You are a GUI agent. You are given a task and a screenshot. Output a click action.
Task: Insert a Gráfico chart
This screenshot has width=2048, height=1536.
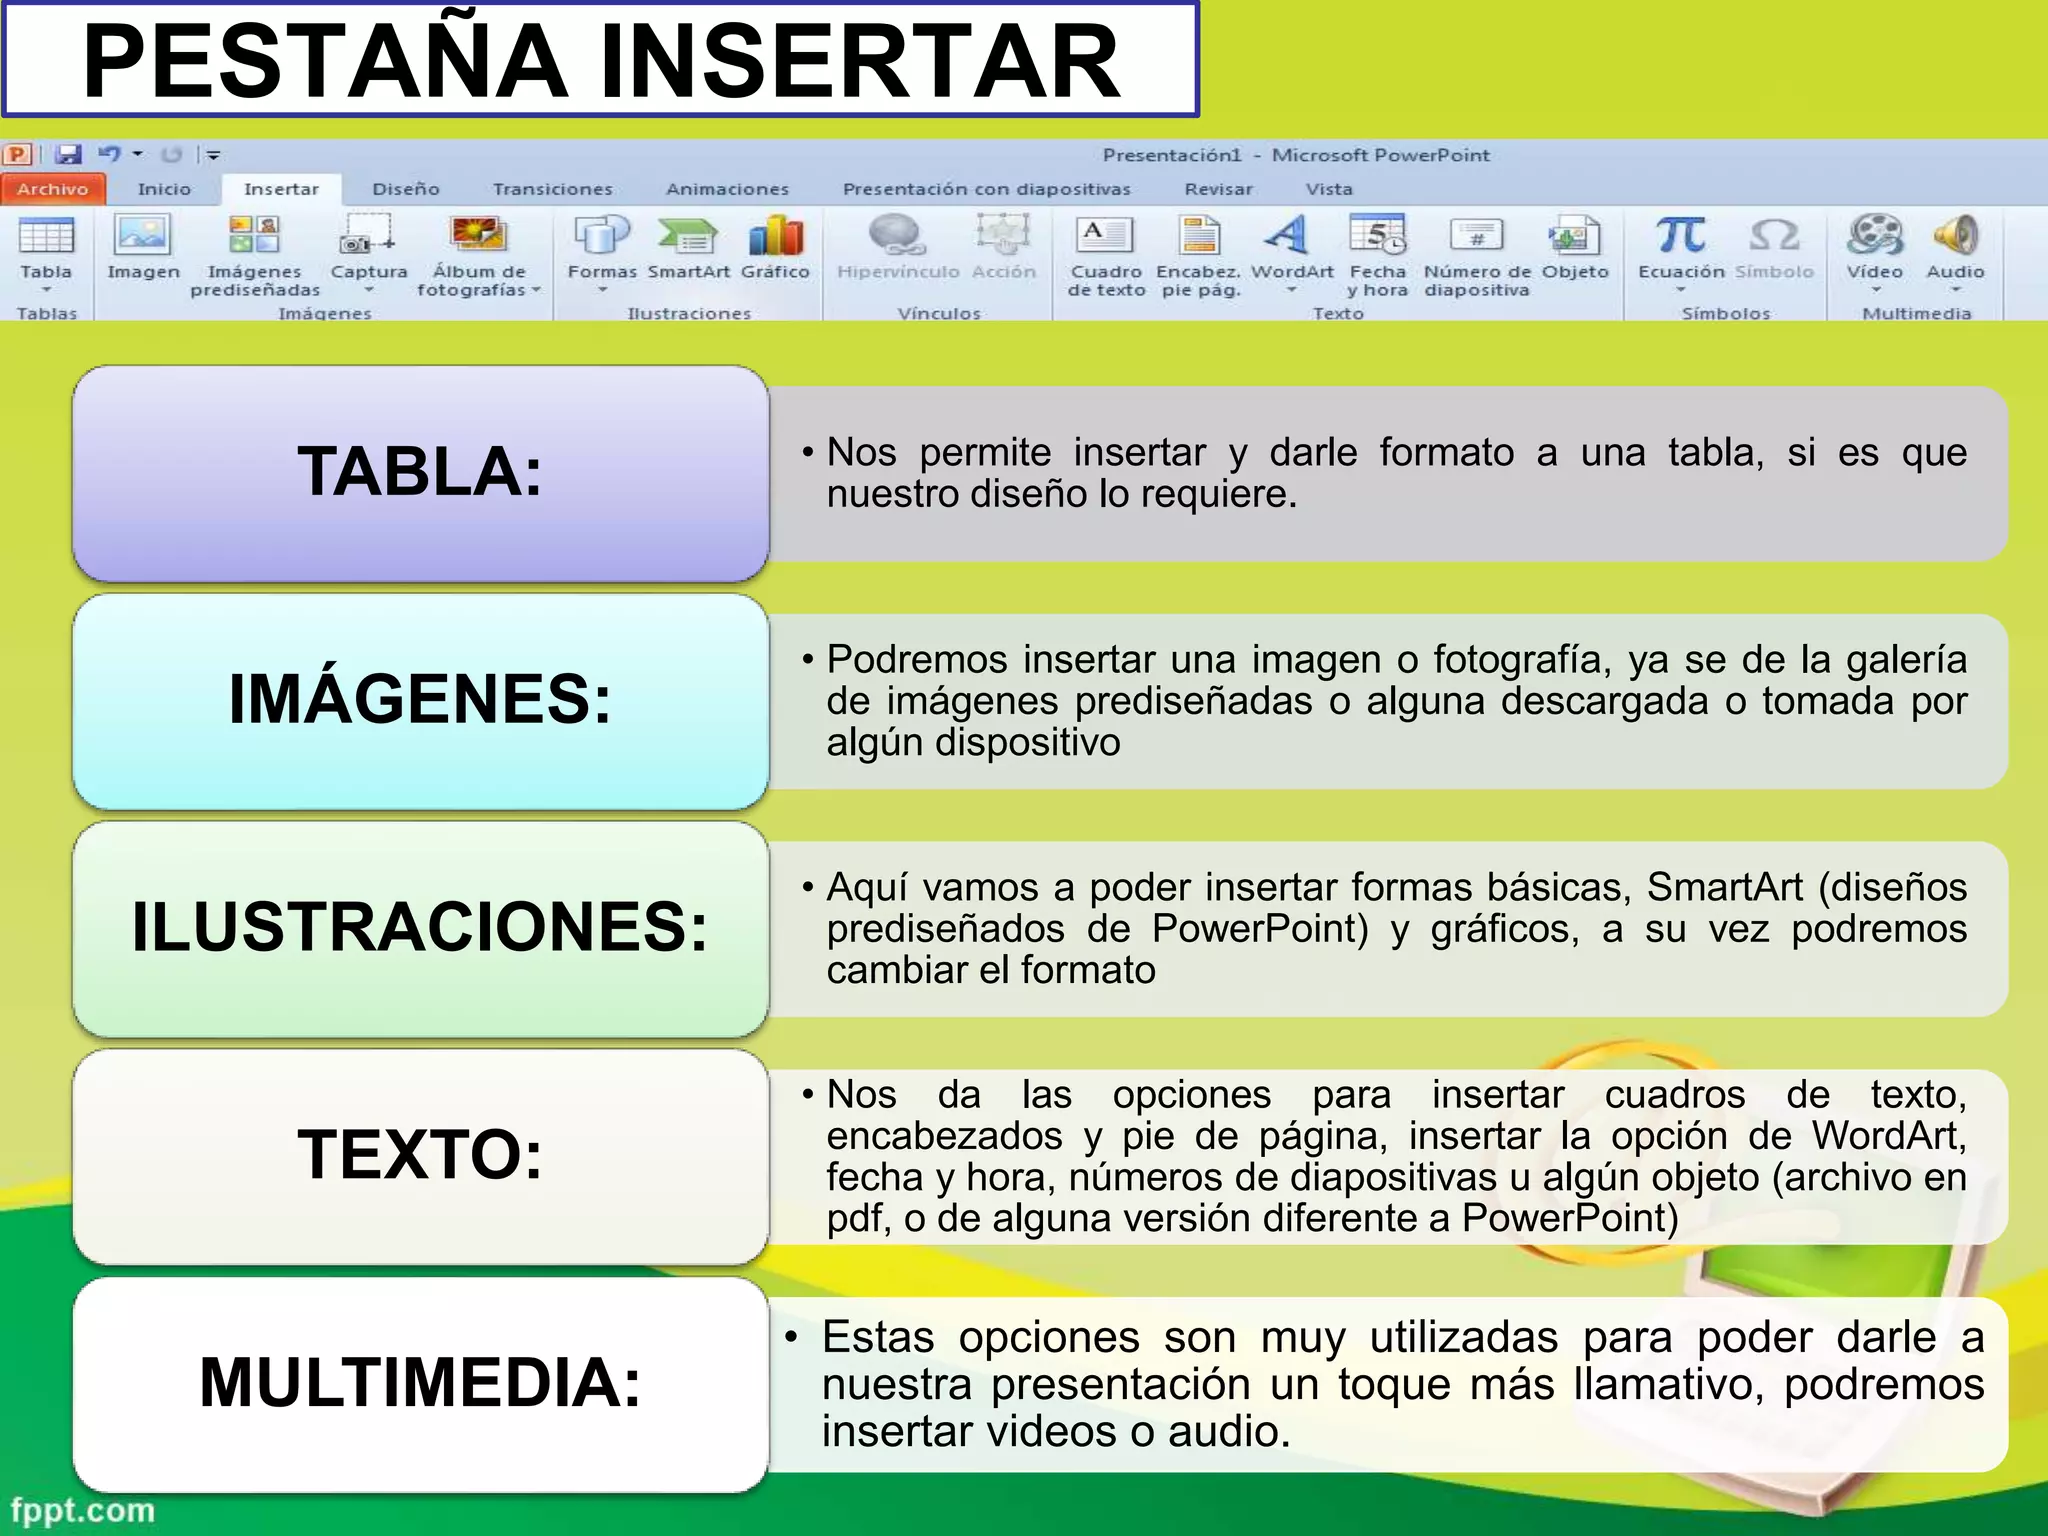(x=775, y=236)
